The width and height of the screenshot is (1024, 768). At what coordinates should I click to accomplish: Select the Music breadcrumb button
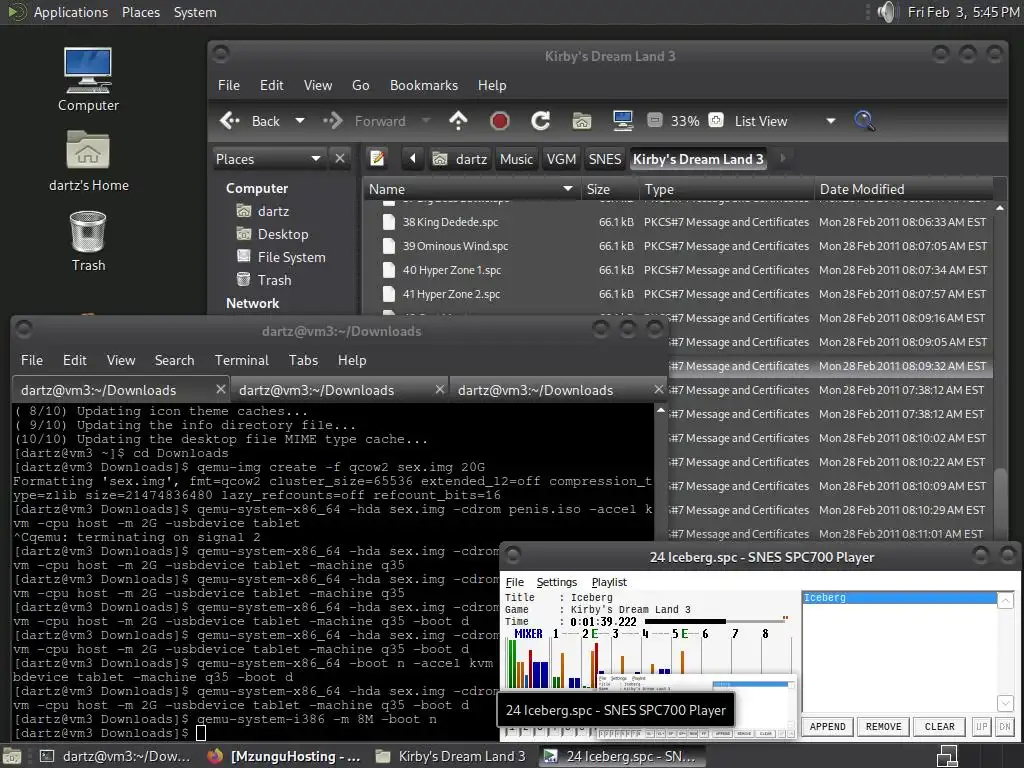click(x=516, y=159)
